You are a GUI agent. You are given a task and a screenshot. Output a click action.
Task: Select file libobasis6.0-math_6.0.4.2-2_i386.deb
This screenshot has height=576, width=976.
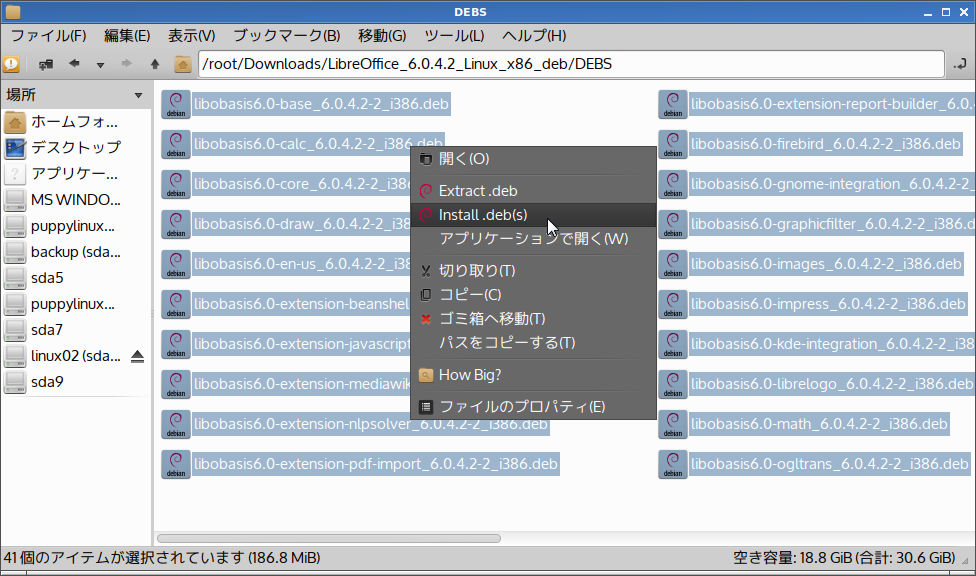[819, 424]
